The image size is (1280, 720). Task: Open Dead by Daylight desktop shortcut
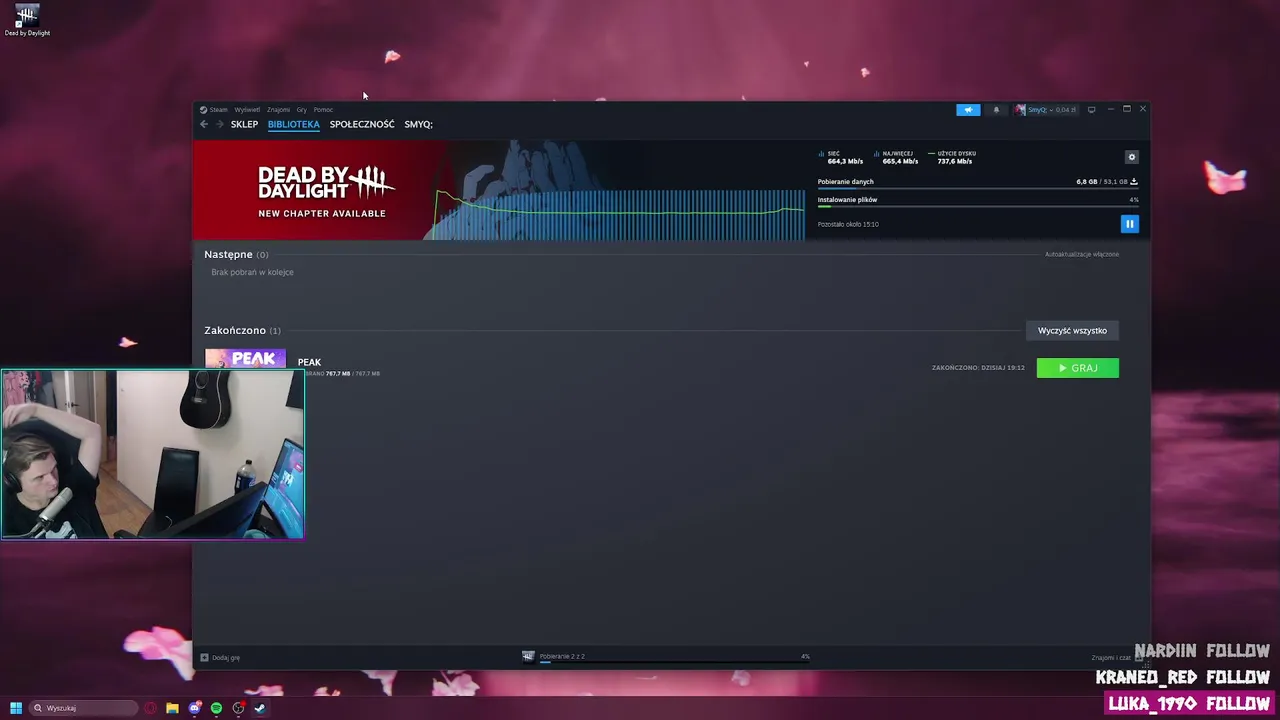27,20
